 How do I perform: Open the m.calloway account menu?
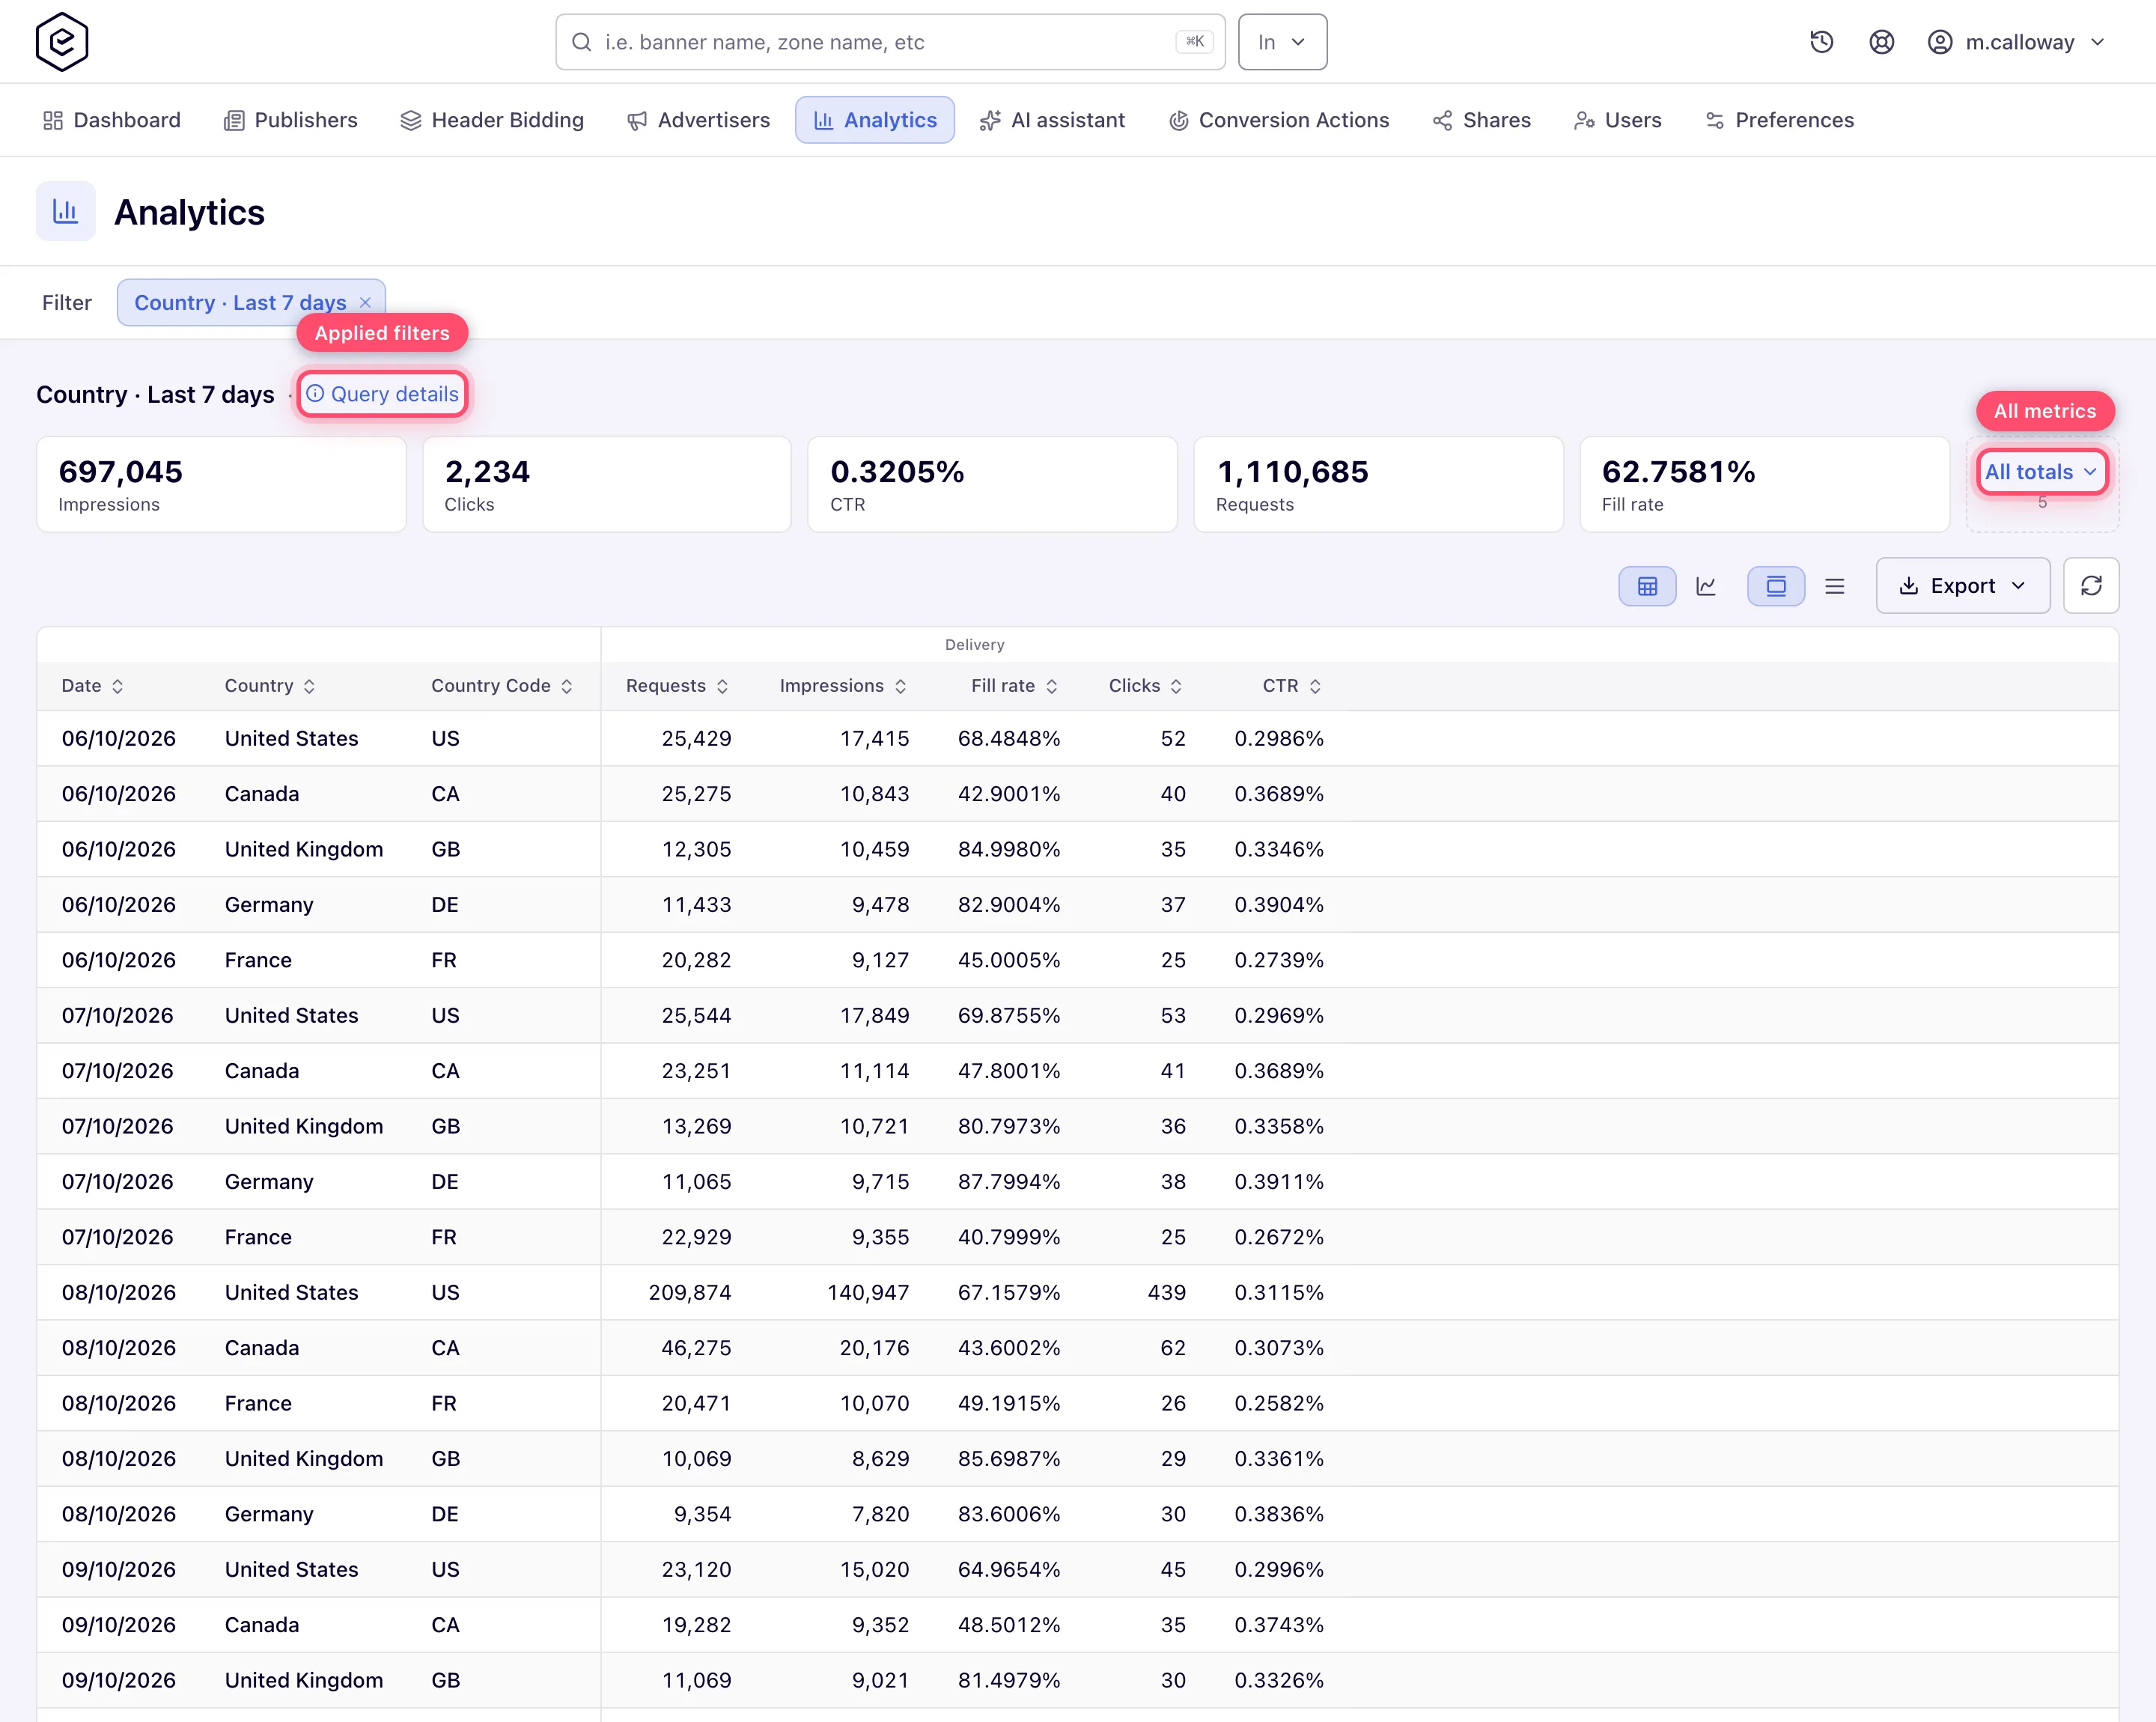tap(2016, 42)
